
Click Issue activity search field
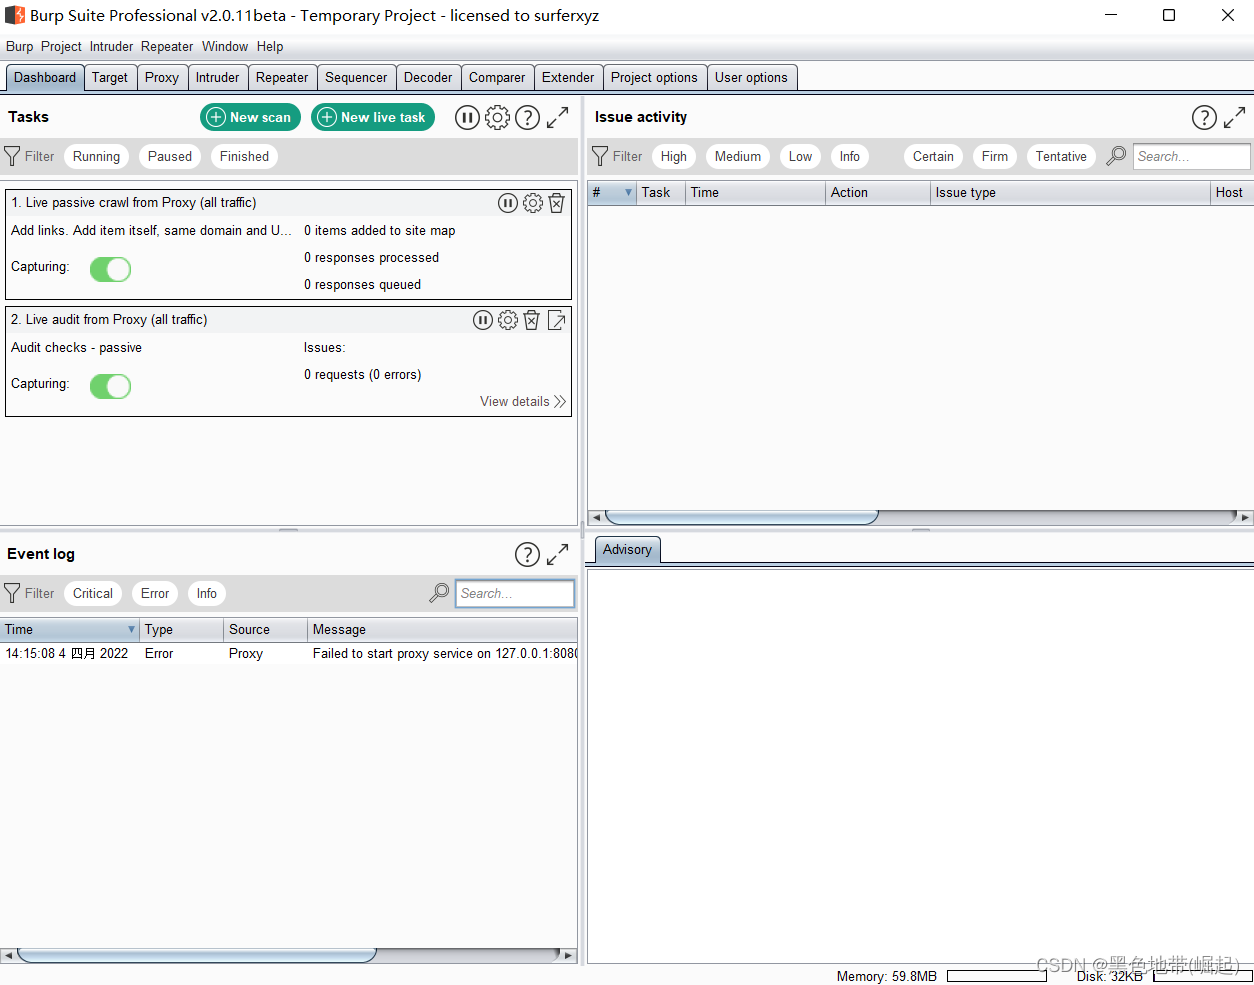[x=1191, y=156]
